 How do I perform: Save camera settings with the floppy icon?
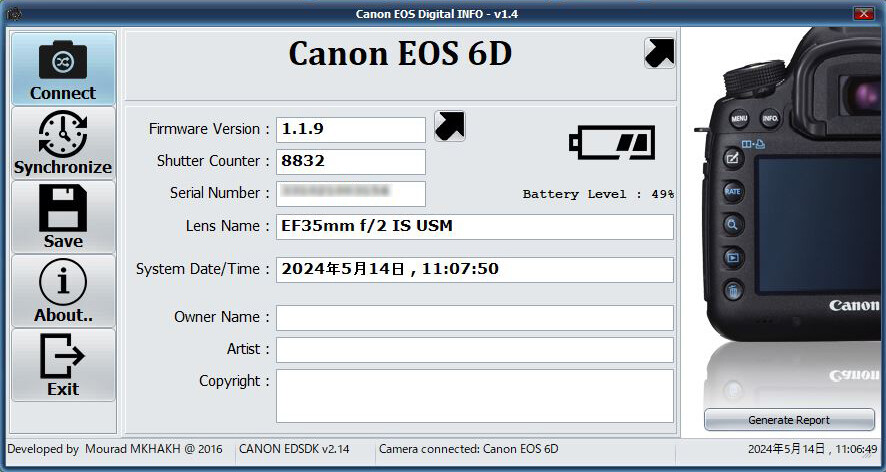pos(63,217)
